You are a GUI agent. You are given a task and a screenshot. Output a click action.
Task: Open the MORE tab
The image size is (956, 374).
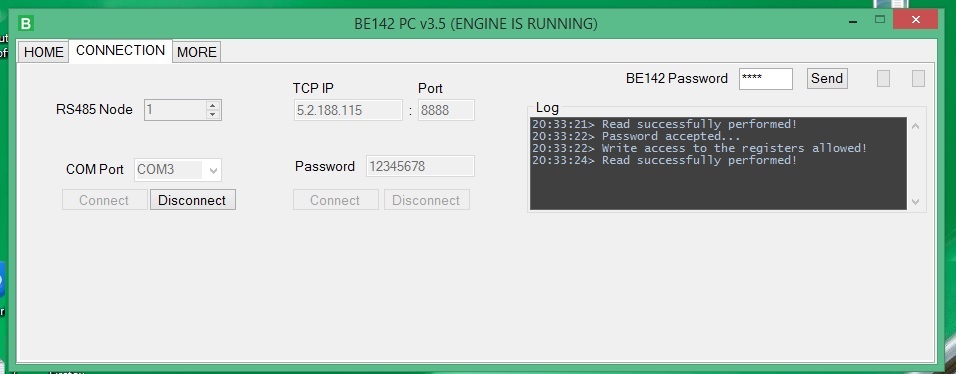(196, 52)
